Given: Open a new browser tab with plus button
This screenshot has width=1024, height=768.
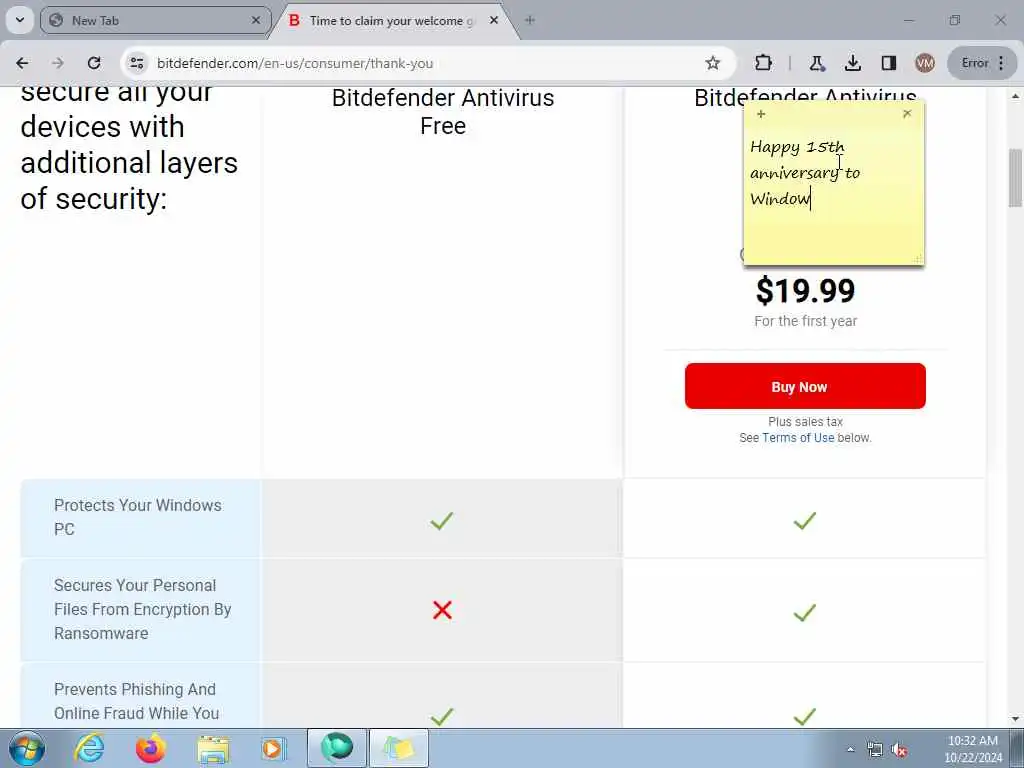Looking at the screenshot, I should [x=530, y=20].
